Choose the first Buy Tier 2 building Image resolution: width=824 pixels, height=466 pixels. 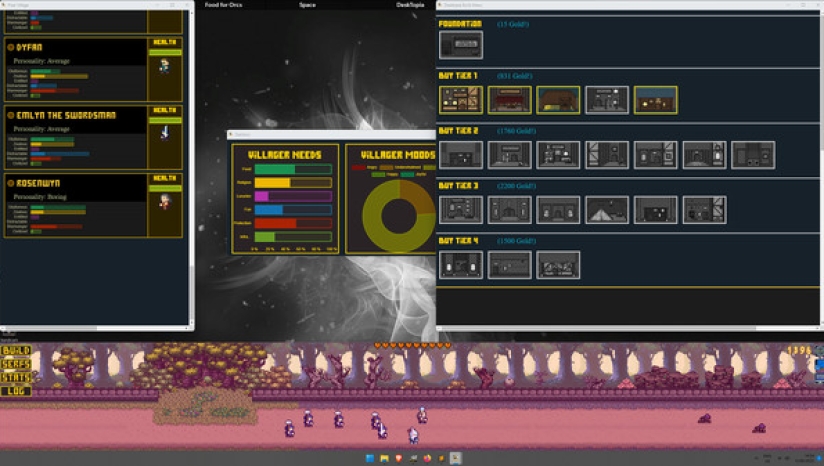click(460, 154)
